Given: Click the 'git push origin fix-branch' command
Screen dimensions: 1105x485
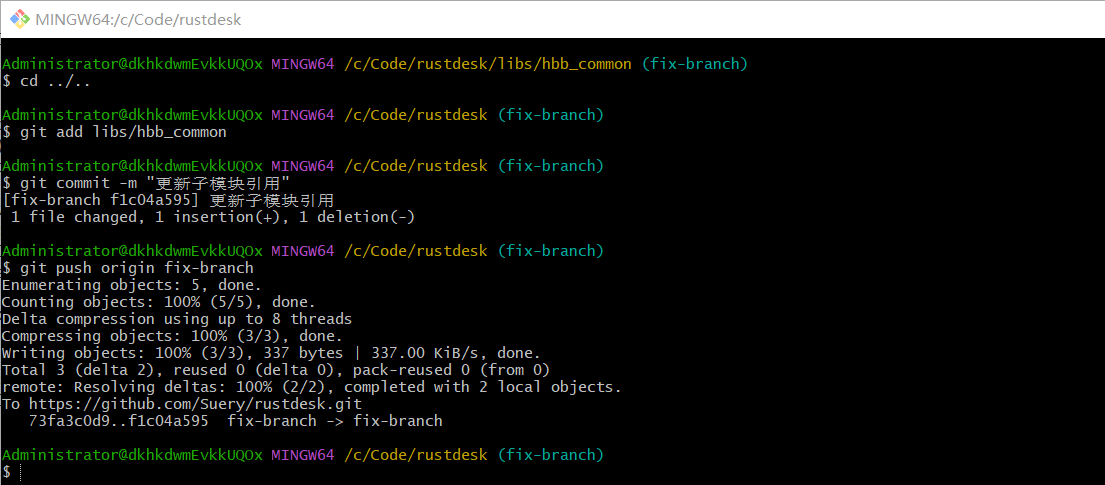Looking at the screenshot, I should (x=137, y=269).
